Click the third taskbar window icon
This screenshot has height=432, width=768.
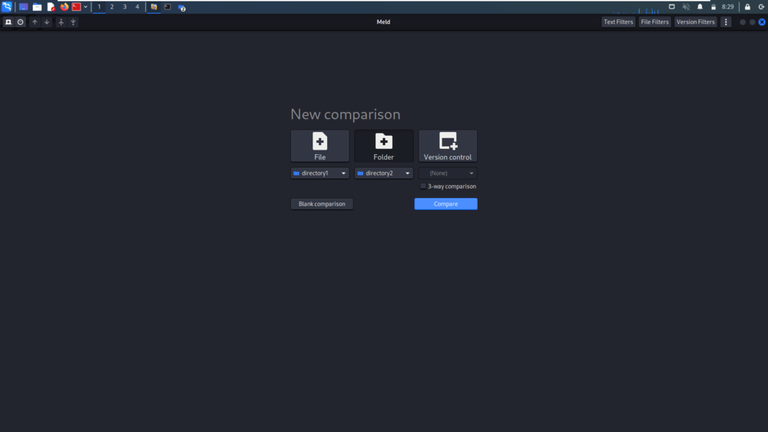182,7
